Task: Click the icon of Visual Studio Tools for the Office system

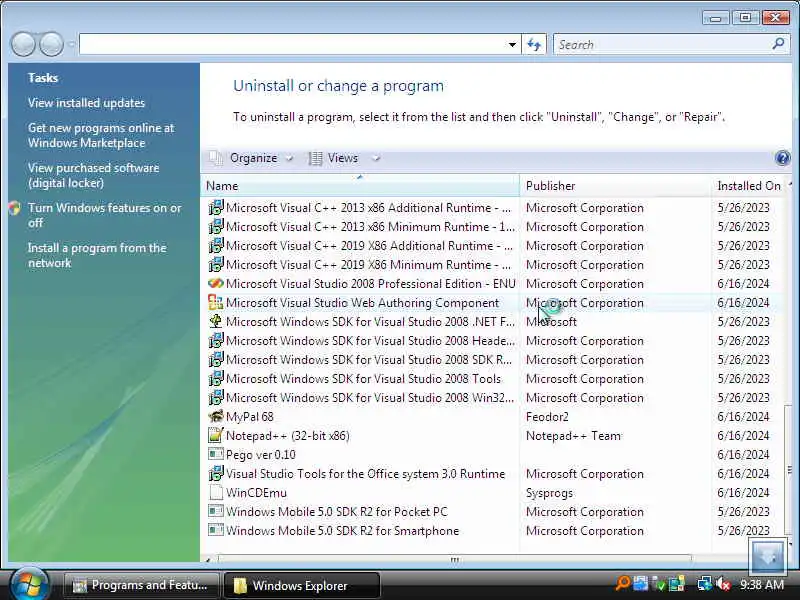Action: coord(216,473)
